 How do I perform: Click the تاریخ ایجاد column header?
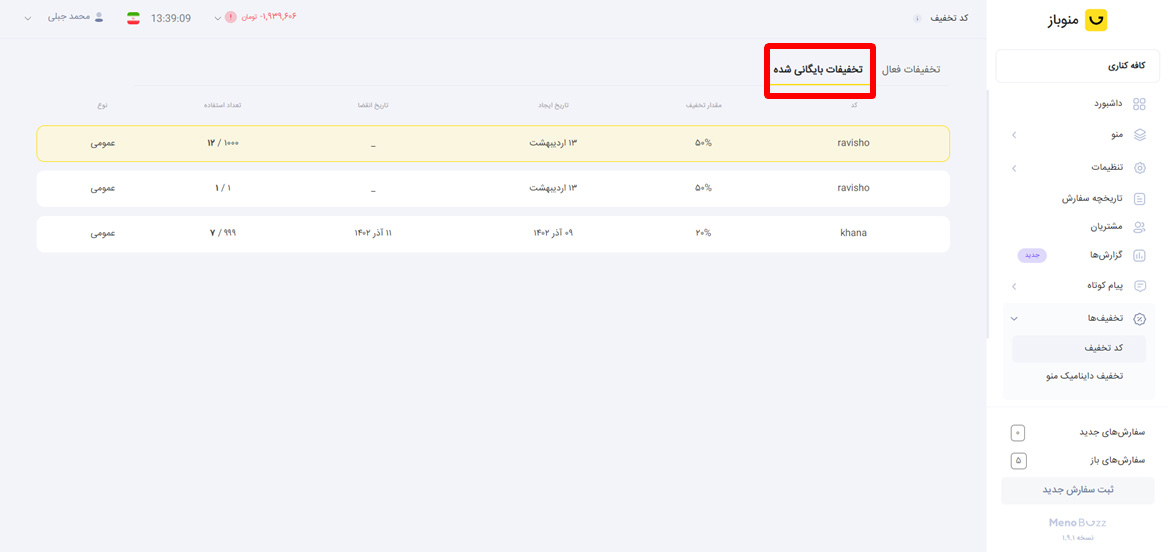click(553, 105)
